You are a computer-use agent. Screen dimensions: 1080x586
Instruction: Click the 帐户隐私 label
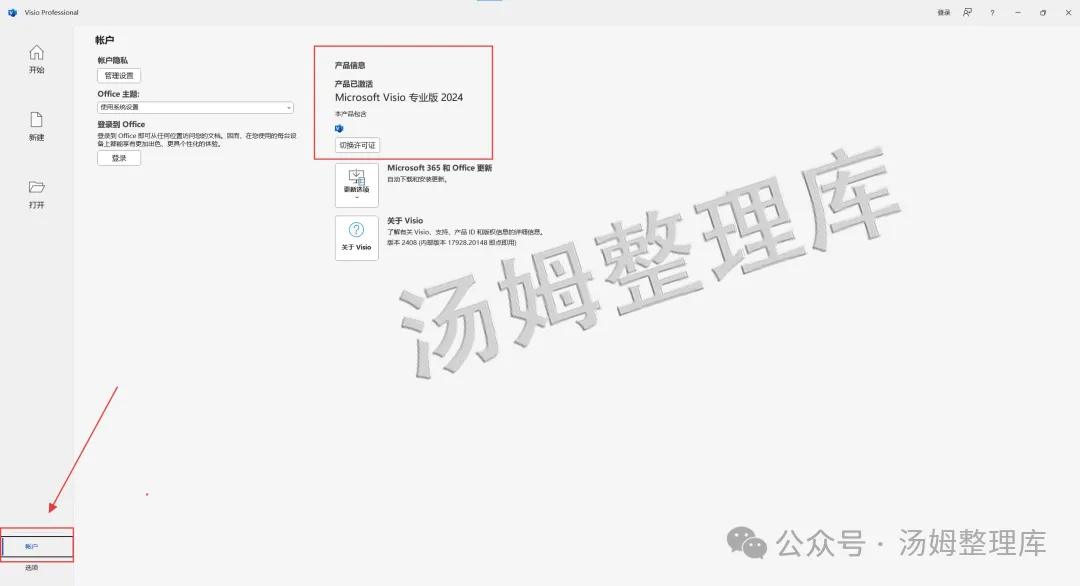point(112,61)
